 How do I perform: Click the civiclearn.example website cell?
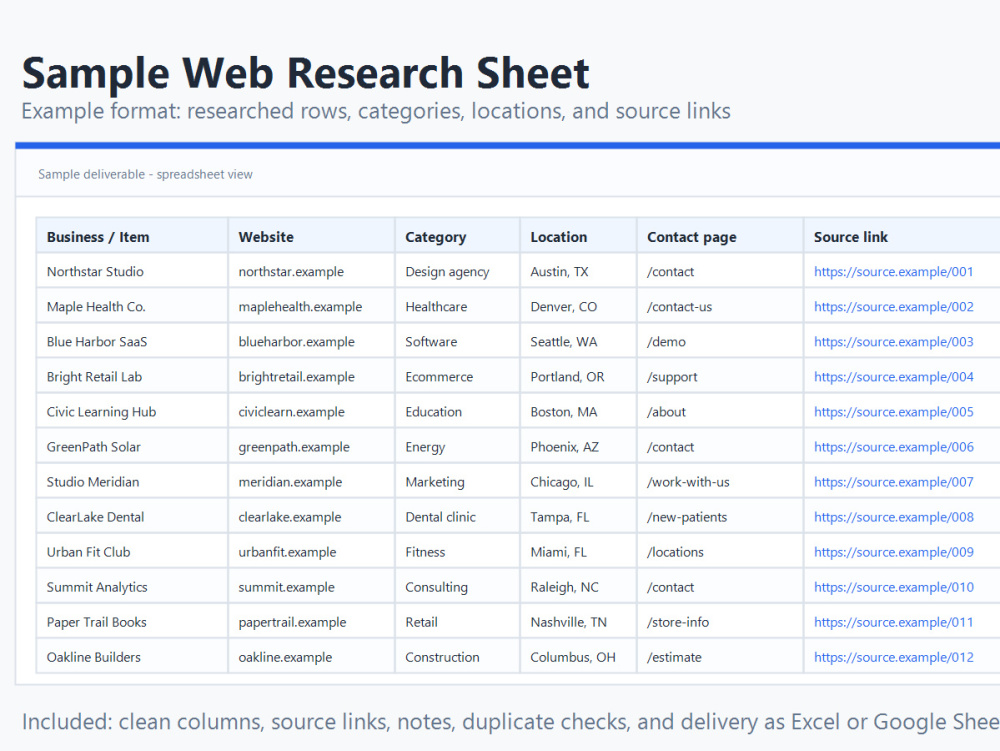(311, 412)
